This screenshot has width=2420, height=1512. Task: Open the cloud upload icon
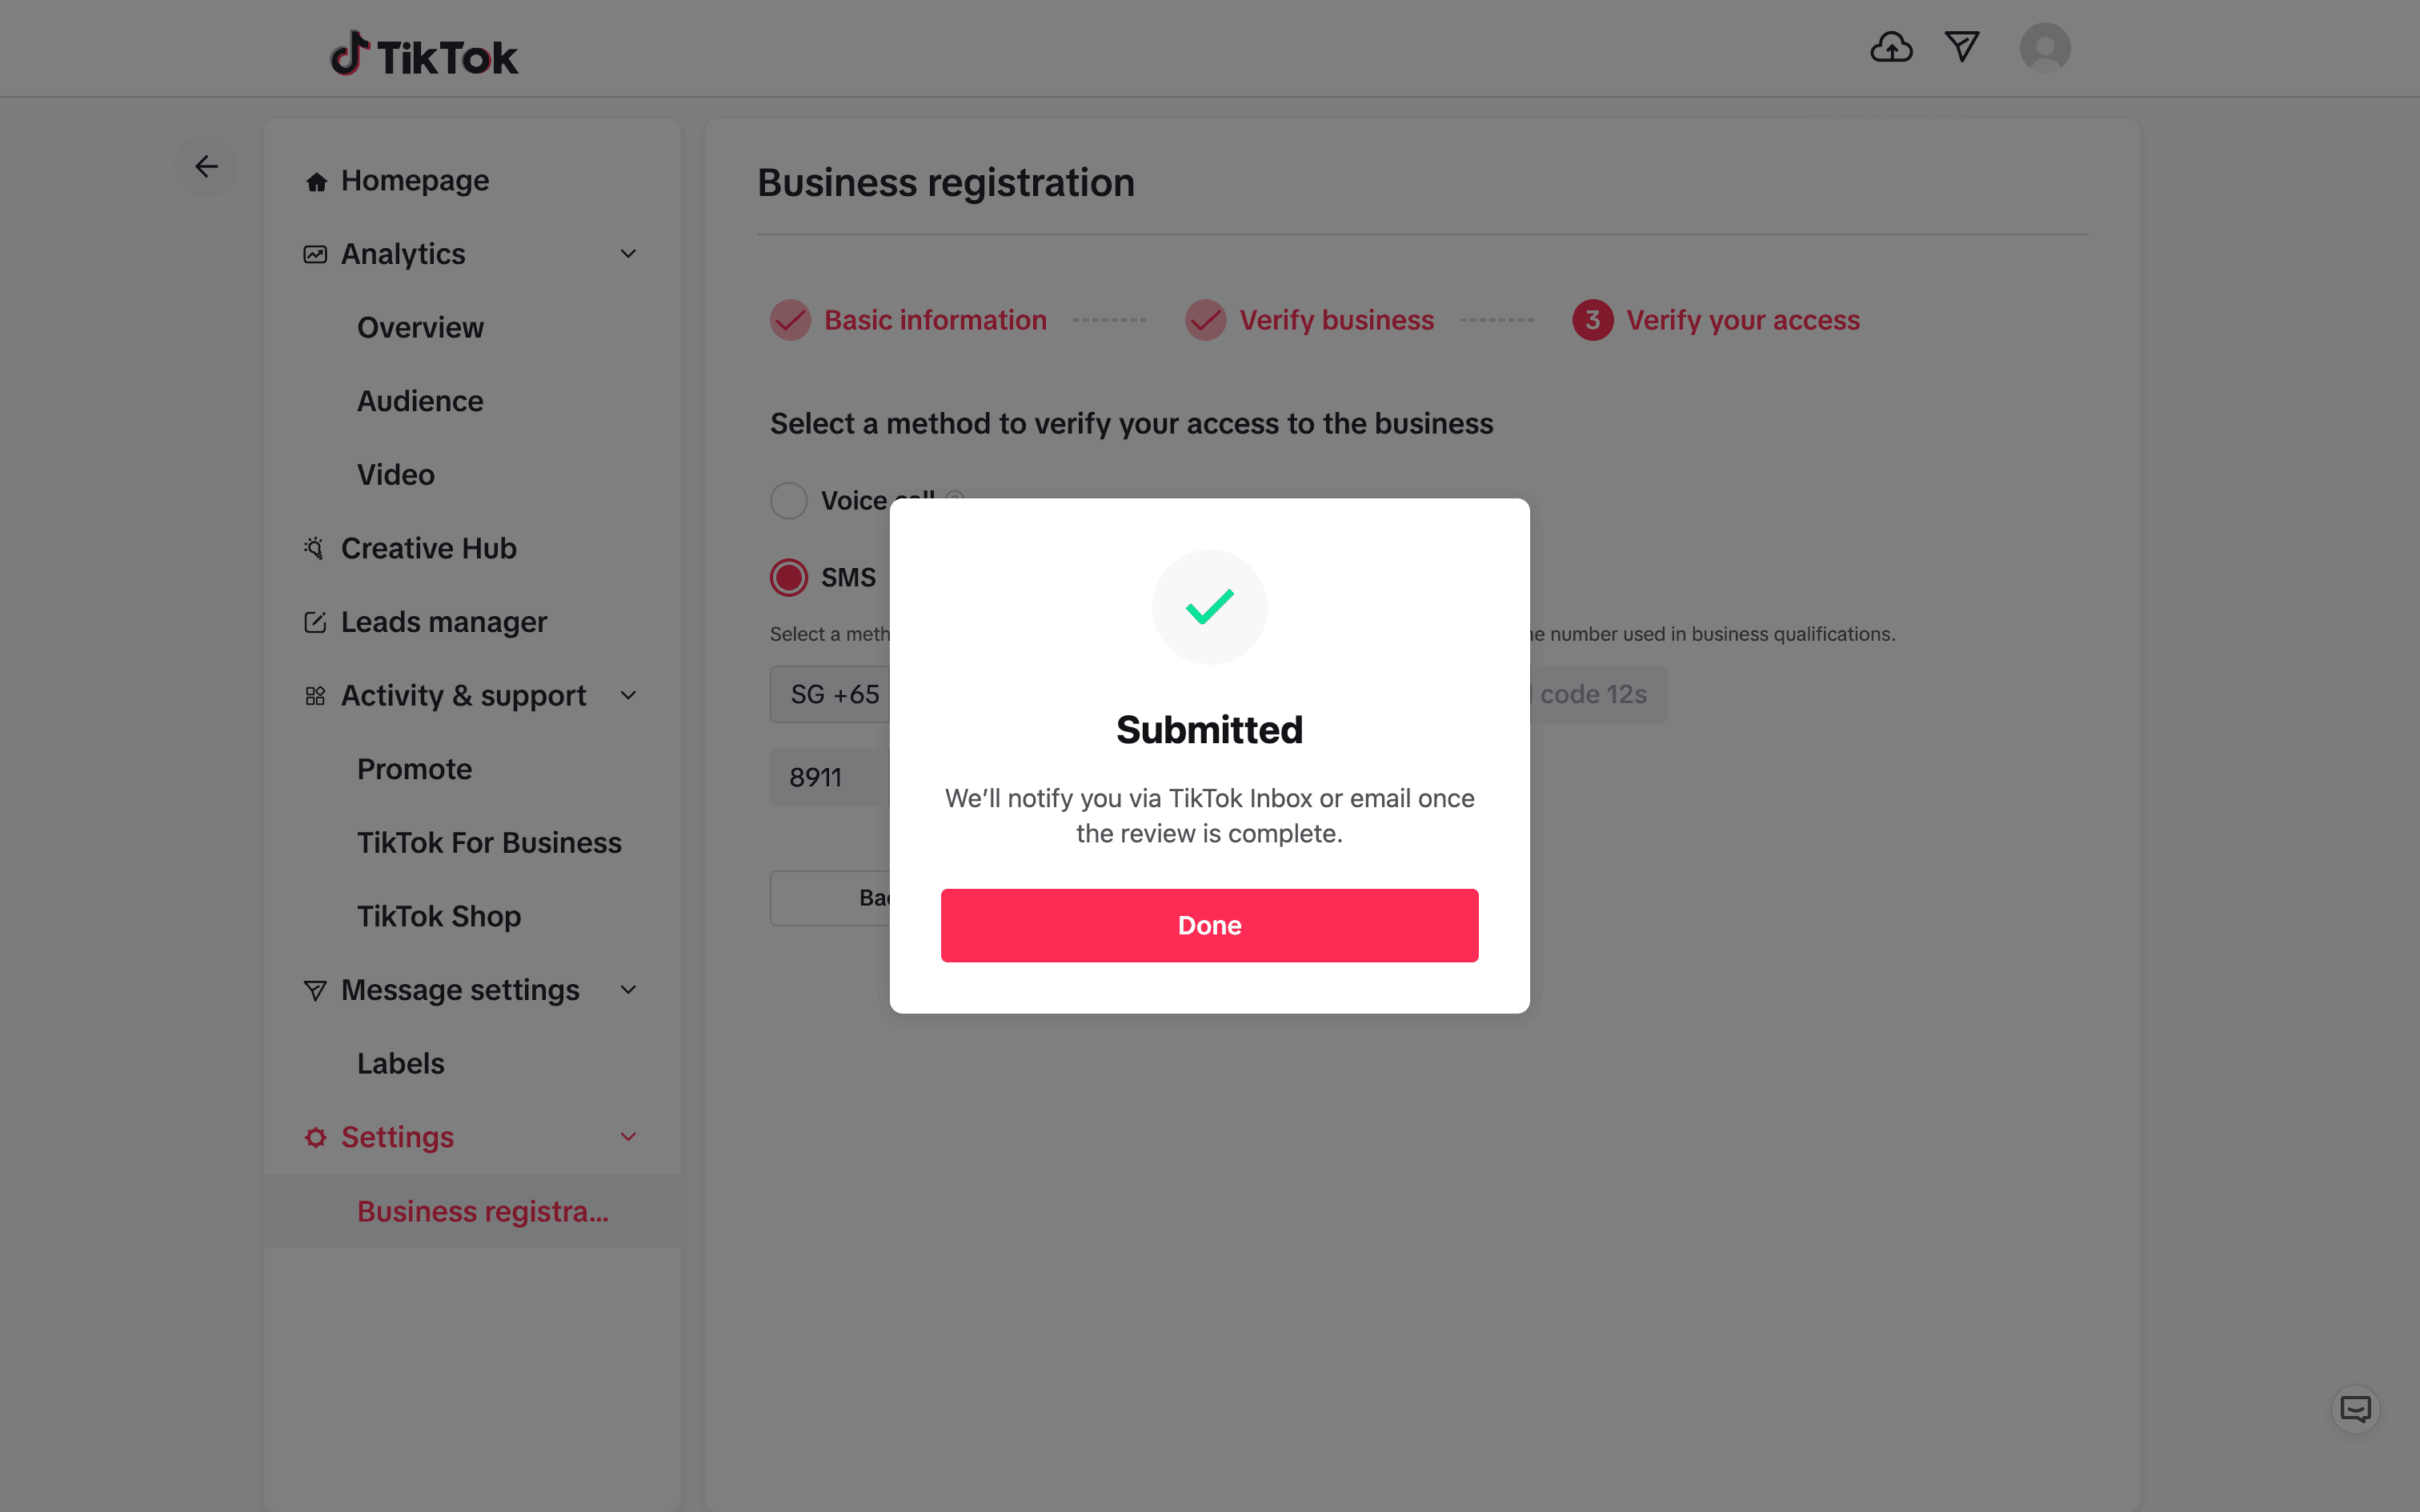[x=1890, y=47]
